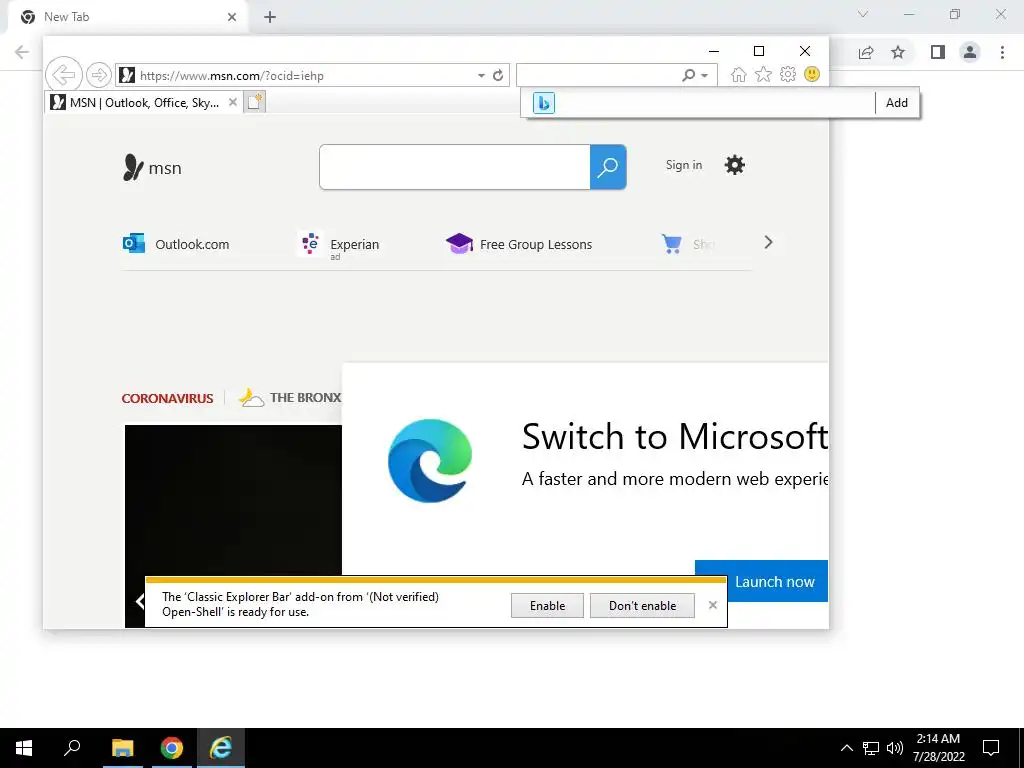Click Don't enable for the add-on

642,605
